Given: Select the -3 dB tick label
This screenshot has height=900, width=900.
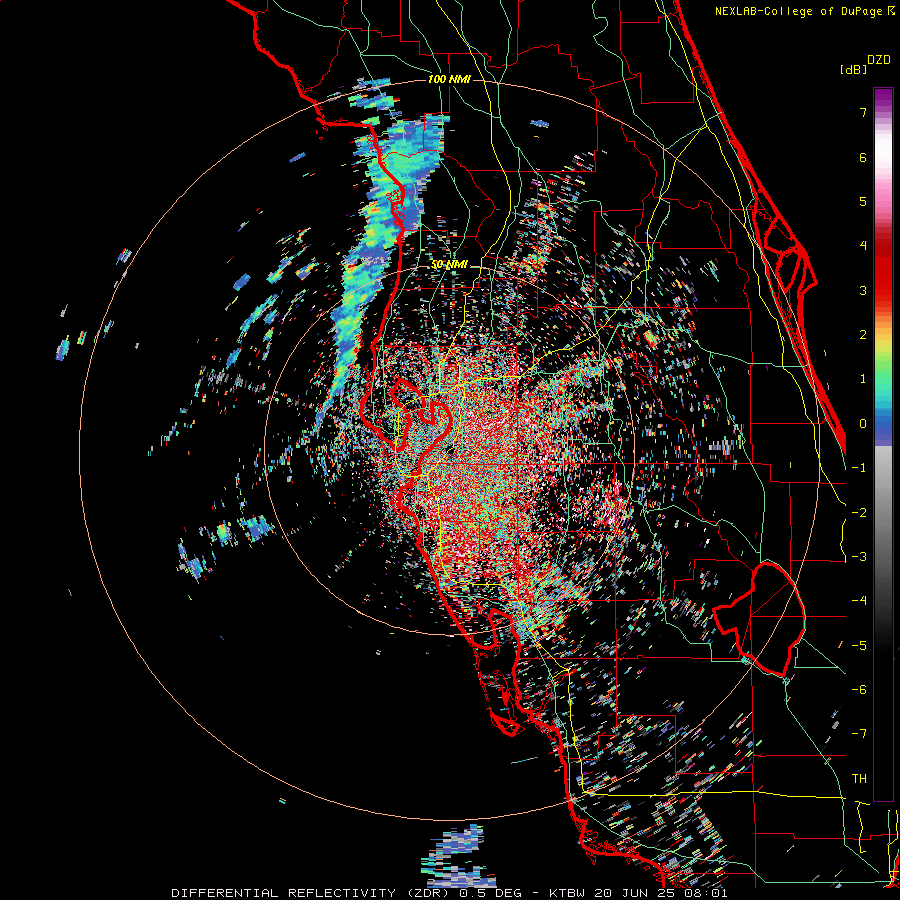Looking at the screenshot, I should click(859, 557).
